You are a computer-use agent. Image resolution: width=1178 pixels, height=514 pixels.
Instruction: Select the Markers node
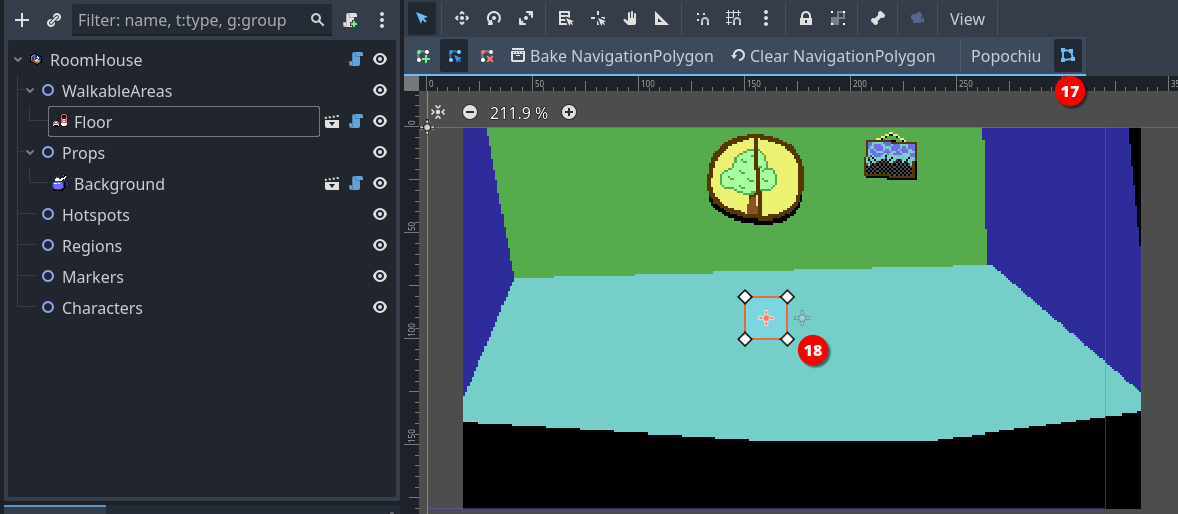[92, 277]
